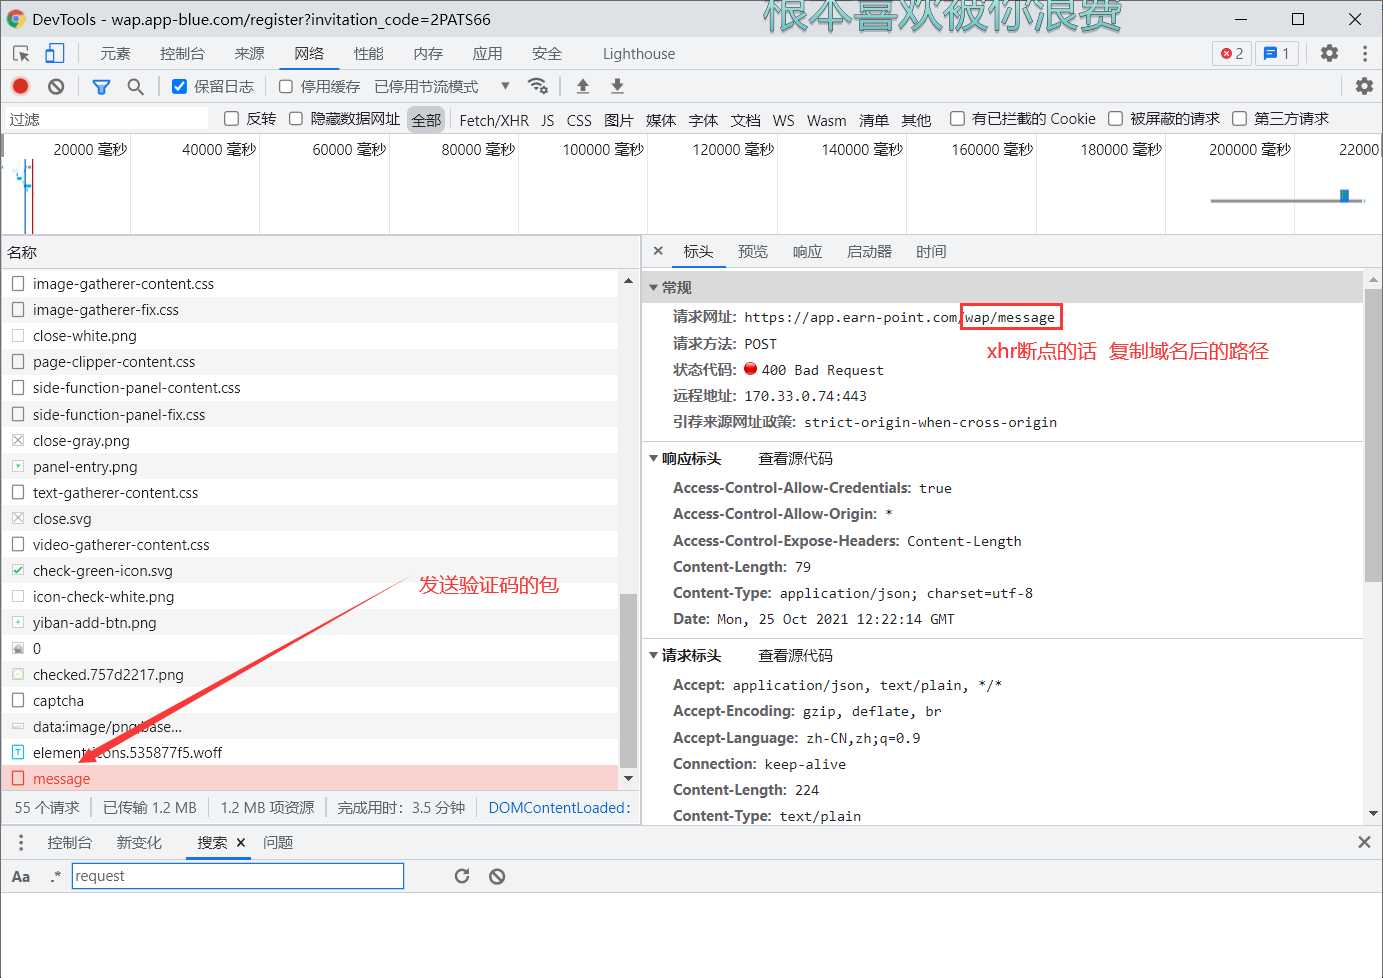The width and height of the screenshot is (1383, 978).
Task: Open the network search magnifier icon
Action: 135,87
